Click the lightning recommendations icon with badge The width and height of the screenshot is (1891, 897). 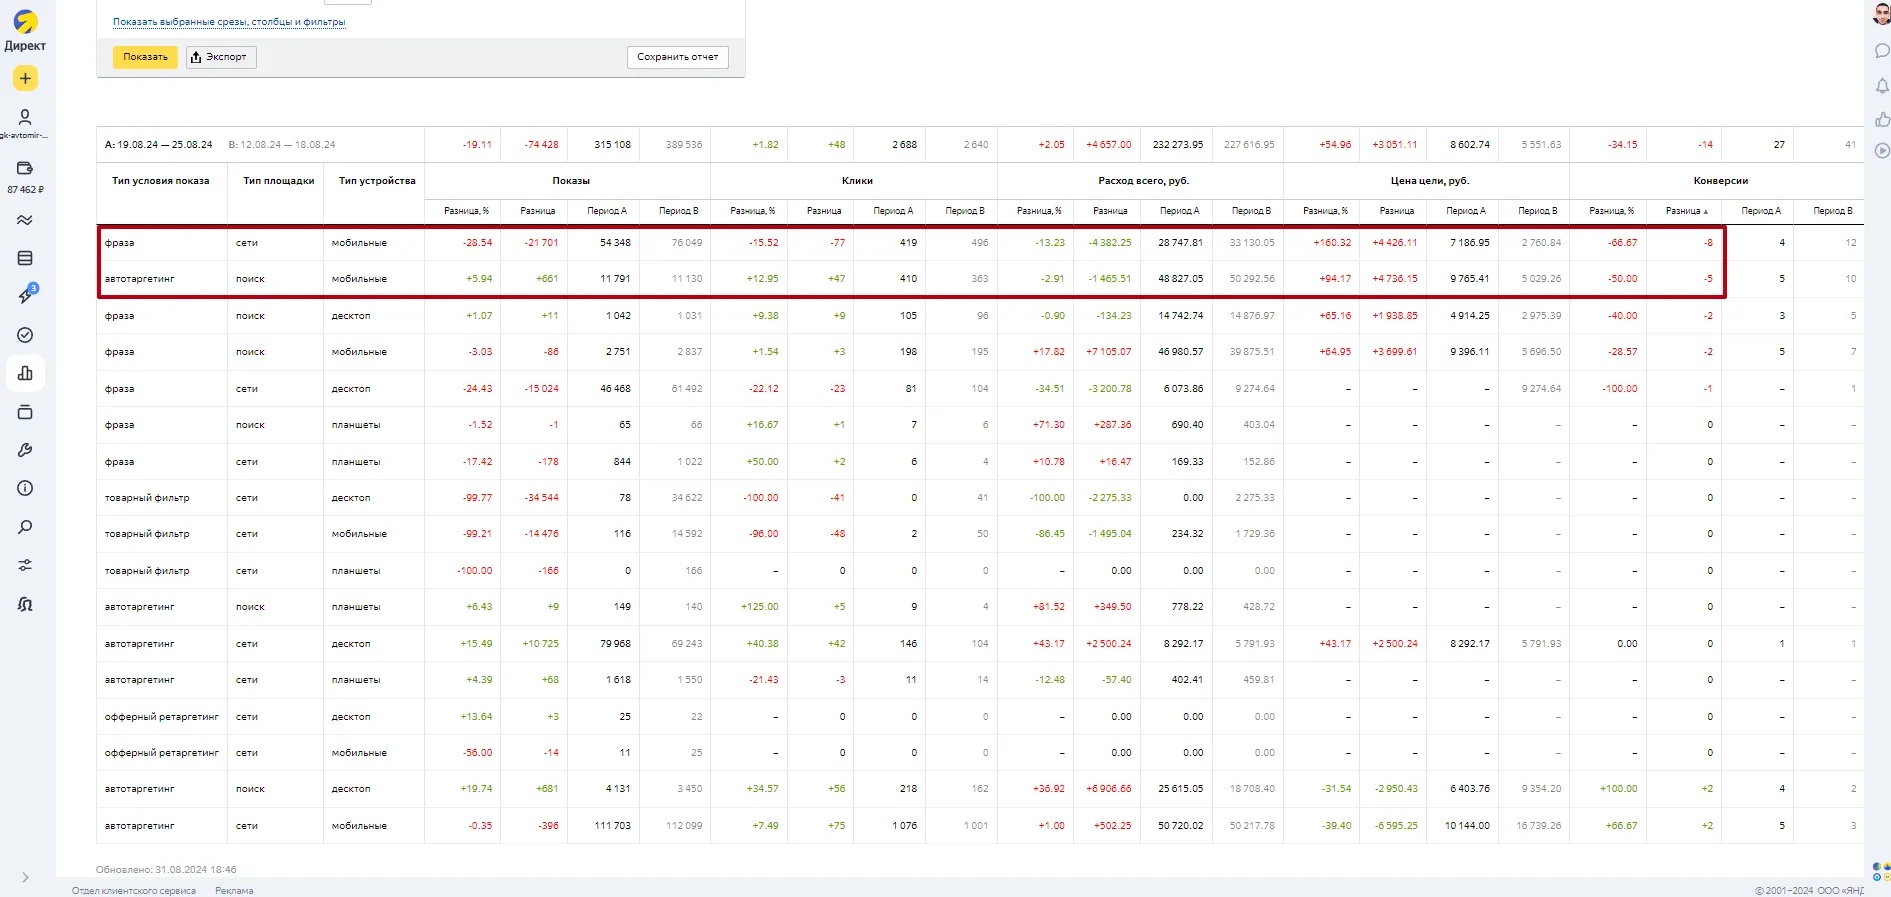(26, 295)
